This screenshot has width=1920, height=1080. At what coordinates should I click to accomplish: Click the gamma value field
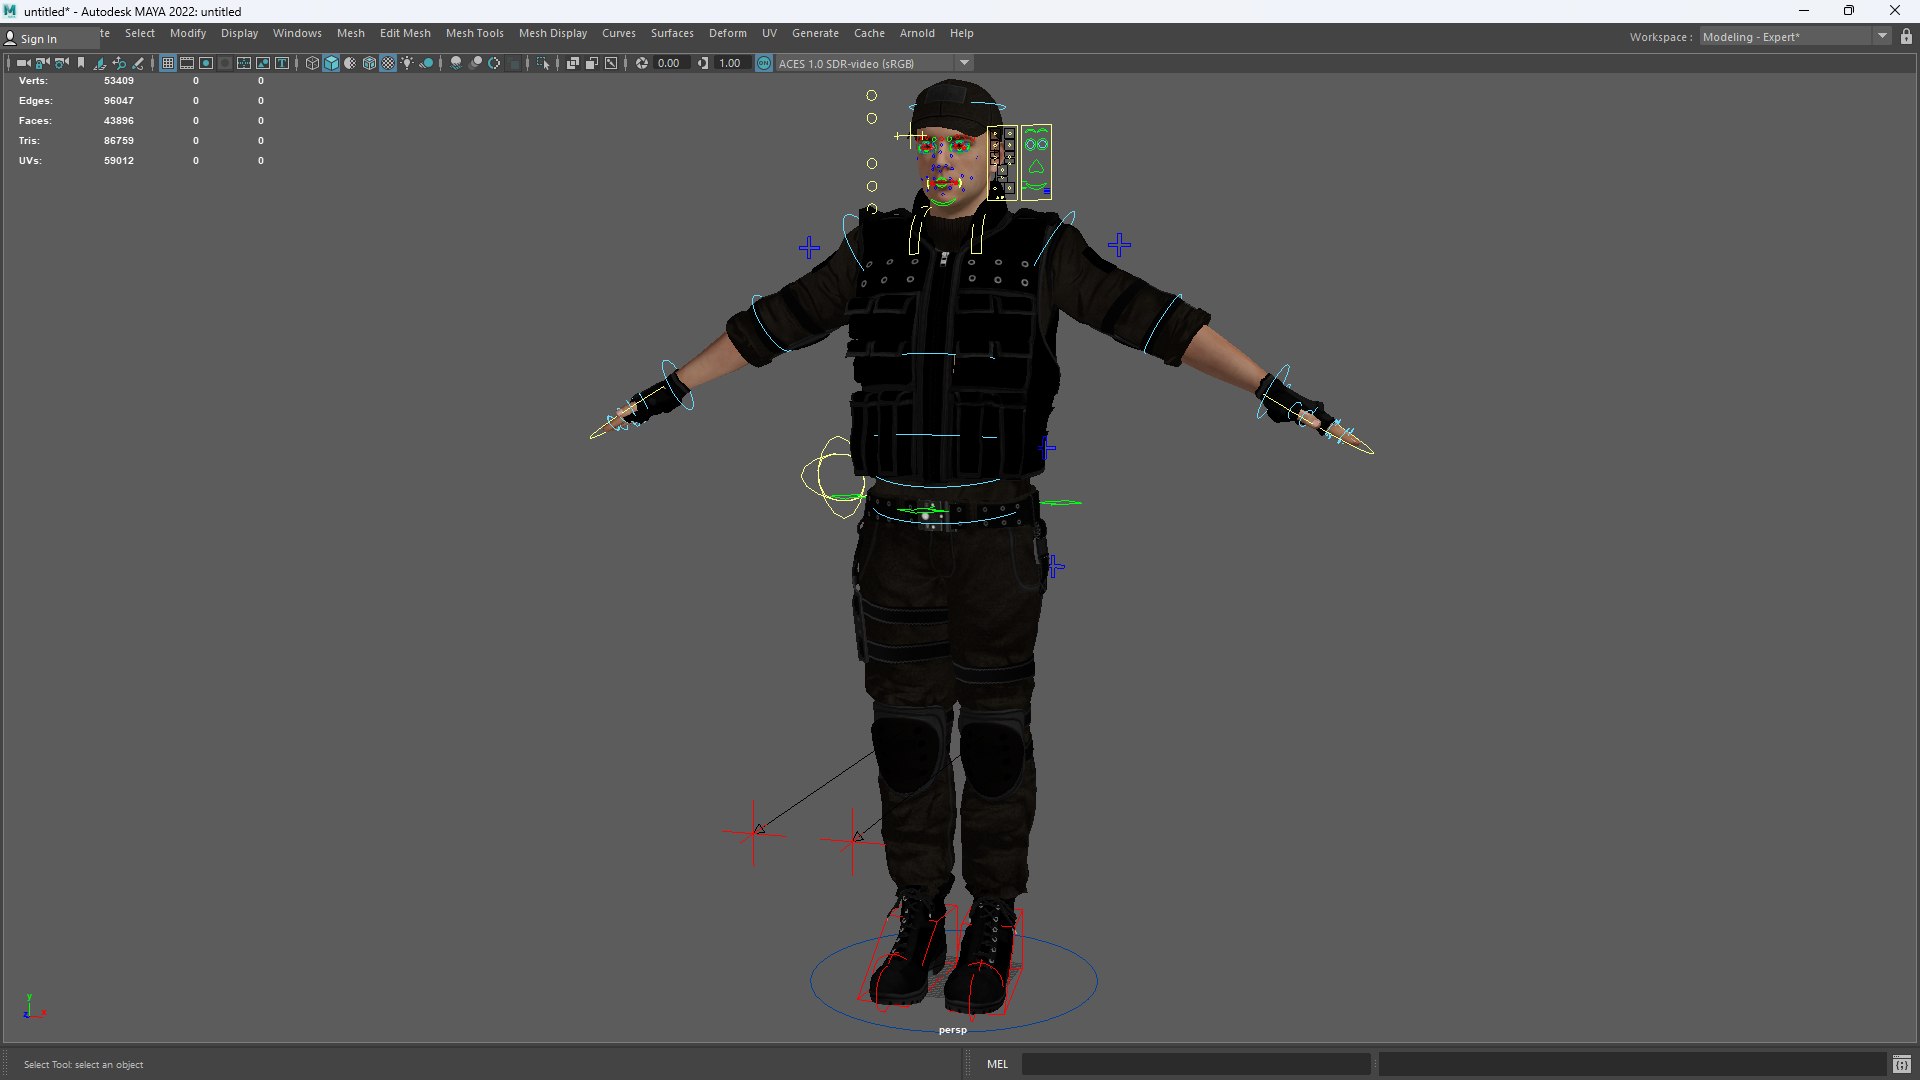click(731, 63)
